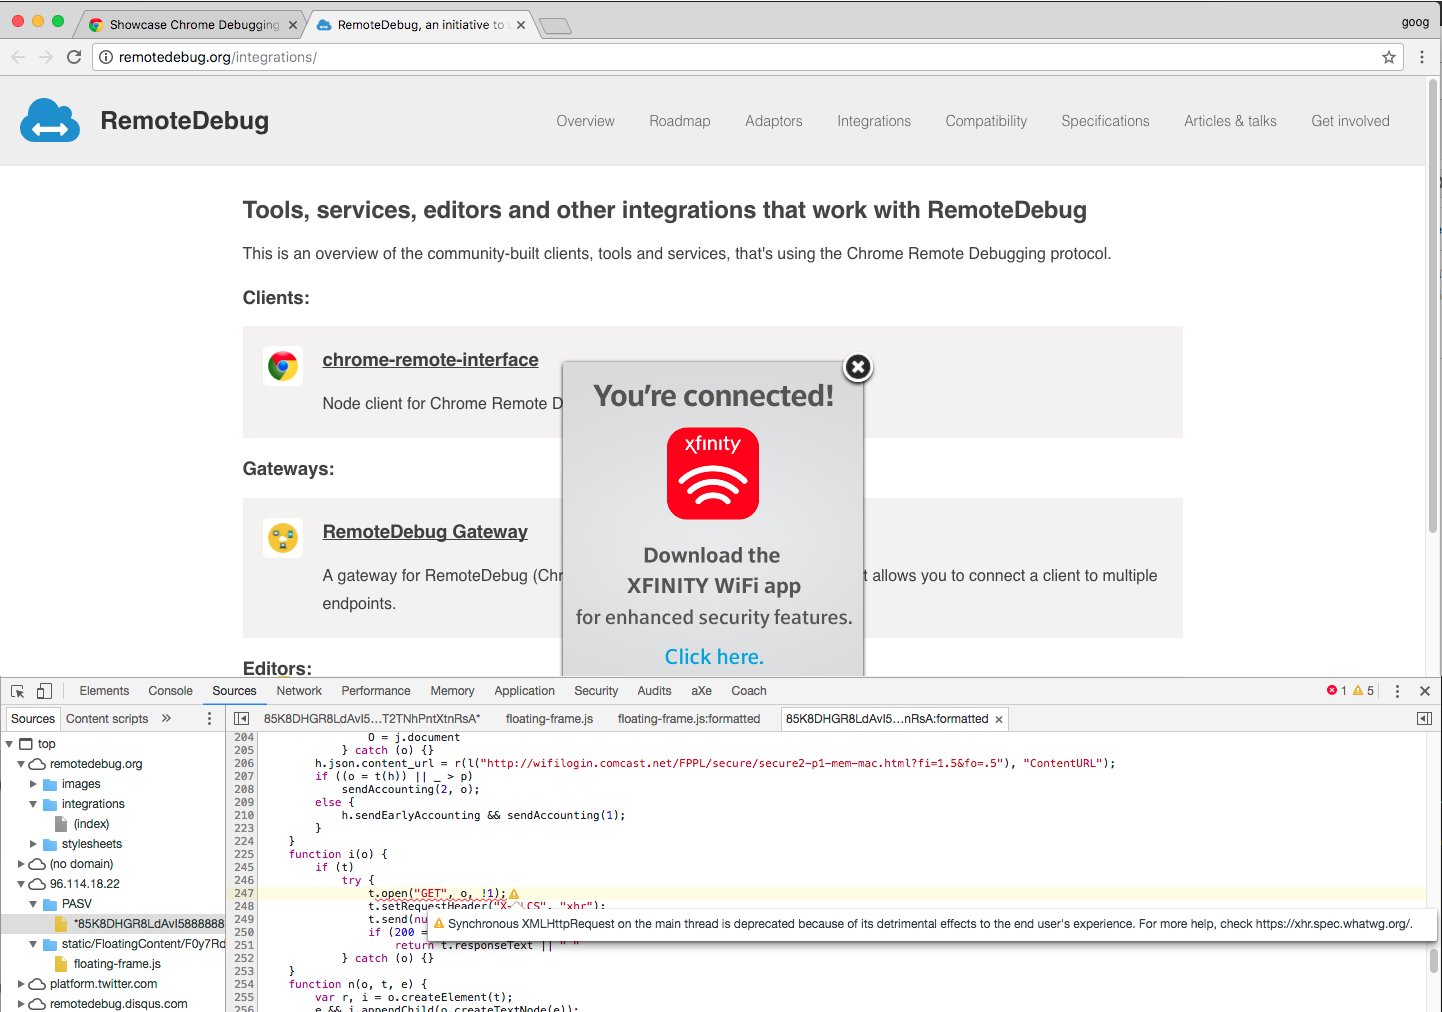Click the RemoteDebug cloud logo
The height and width of the screenshot is (1012, 1442).
[50, 121]
